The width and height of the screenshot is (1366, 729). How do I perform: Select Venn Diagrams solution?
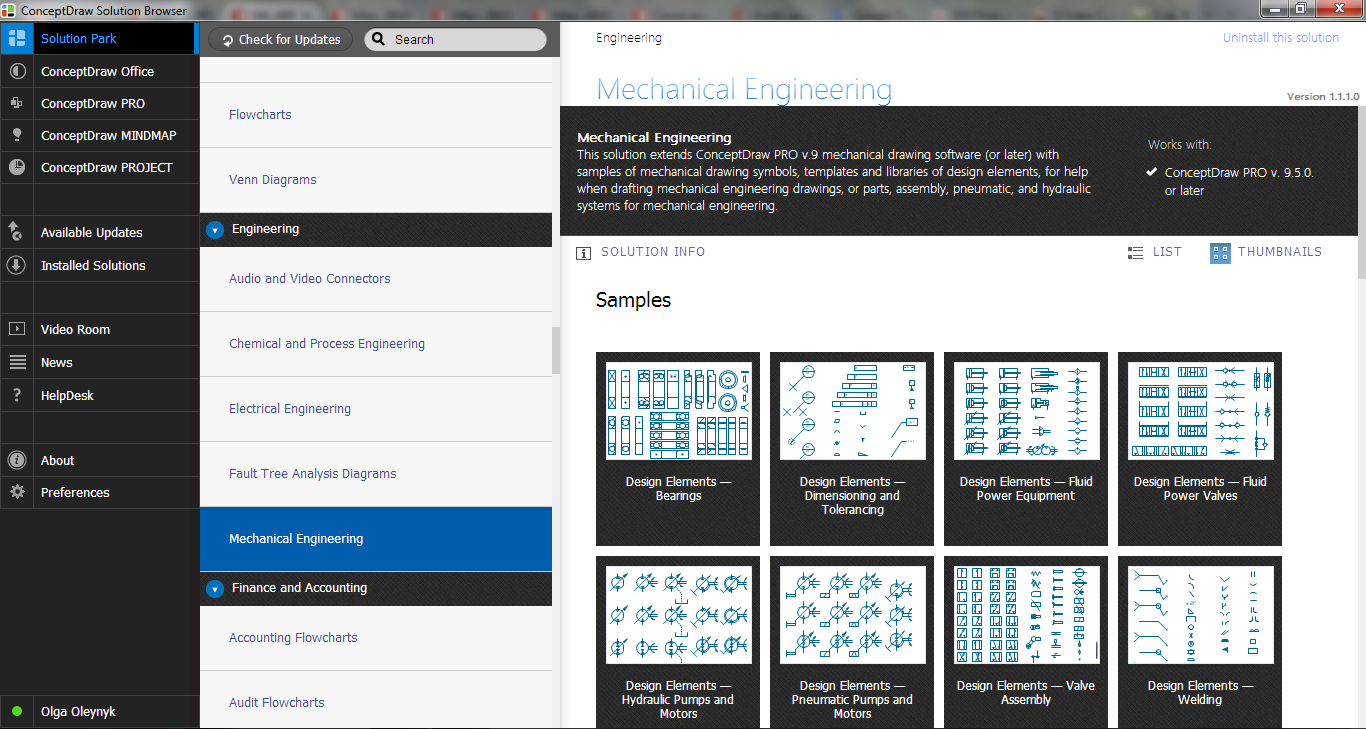(x=376, y=180)
